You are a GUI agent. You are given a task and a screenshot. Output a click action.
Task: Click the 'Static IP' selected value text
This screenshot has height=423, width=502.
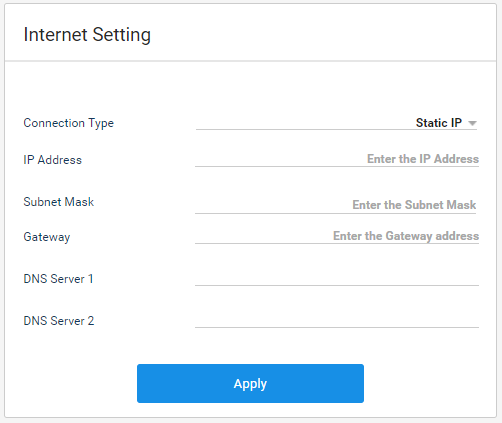pyautogui.click(x=439, y=123)
